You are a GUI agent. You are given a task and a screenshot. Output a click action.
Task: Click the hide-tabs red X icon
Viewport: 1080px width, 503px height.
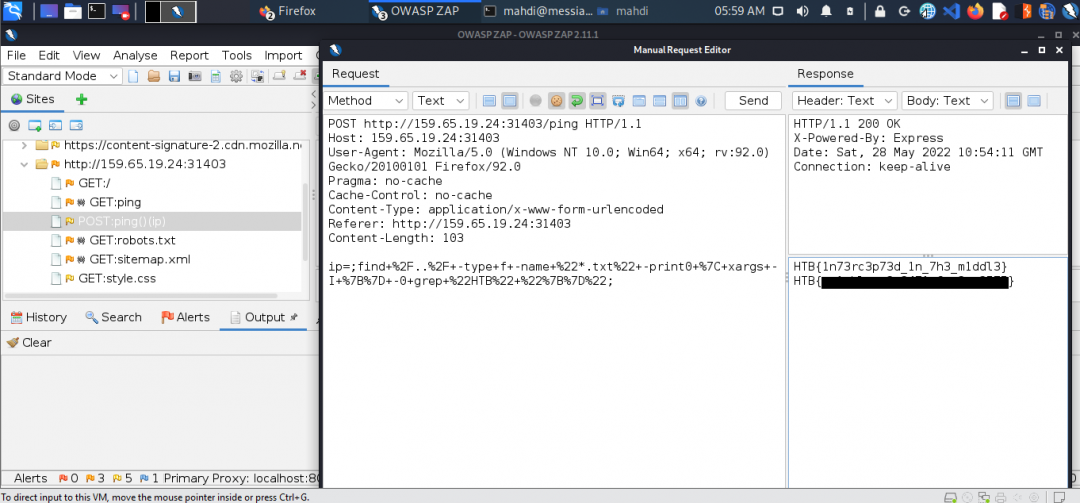pyautogui.click(x=300, y=76)
